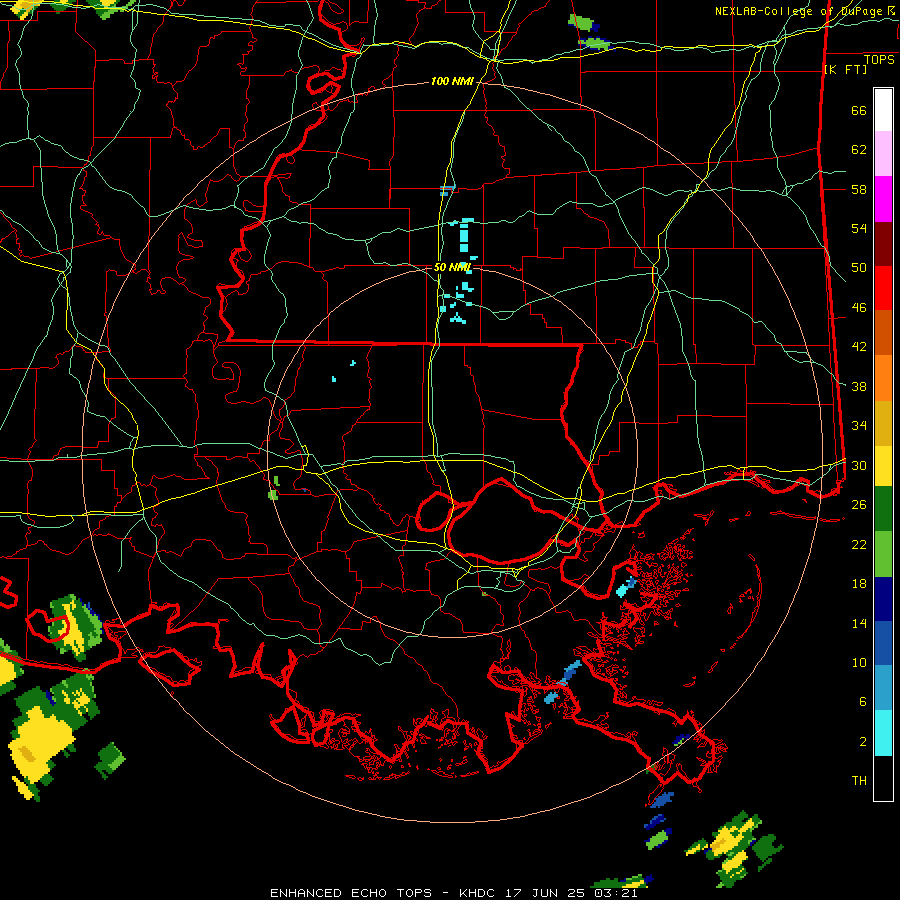Click the "62" legend value
Viewport: 900px width, 900px height.
859,150
